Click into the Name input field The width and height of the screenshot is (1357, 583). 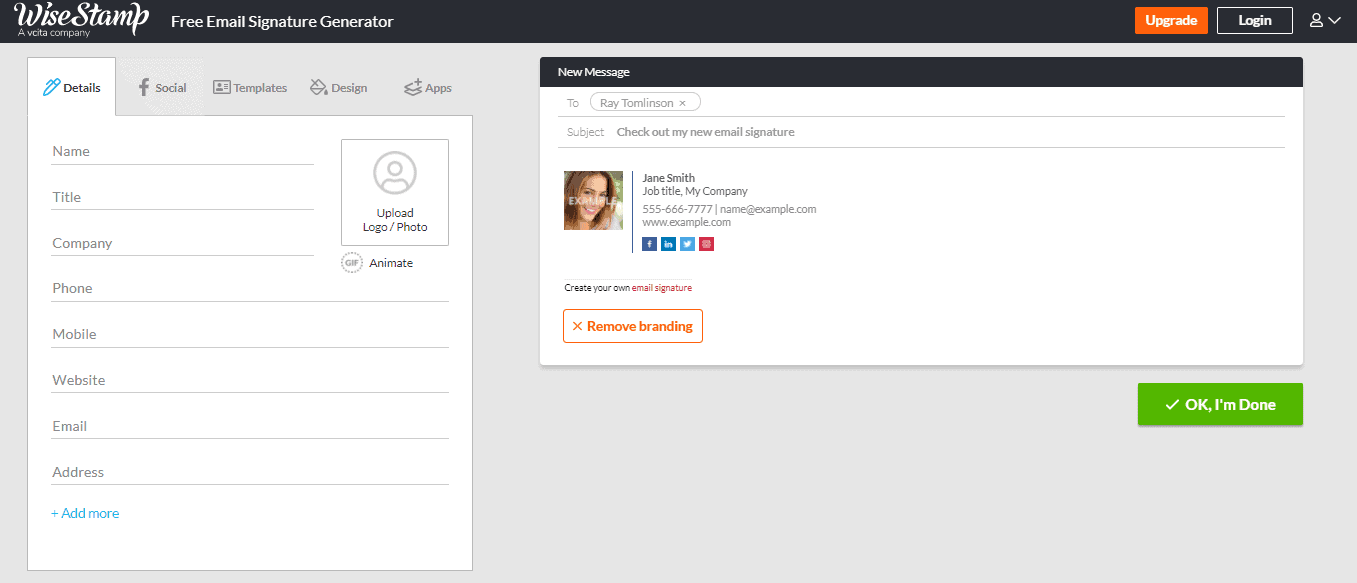coord(182,152)
